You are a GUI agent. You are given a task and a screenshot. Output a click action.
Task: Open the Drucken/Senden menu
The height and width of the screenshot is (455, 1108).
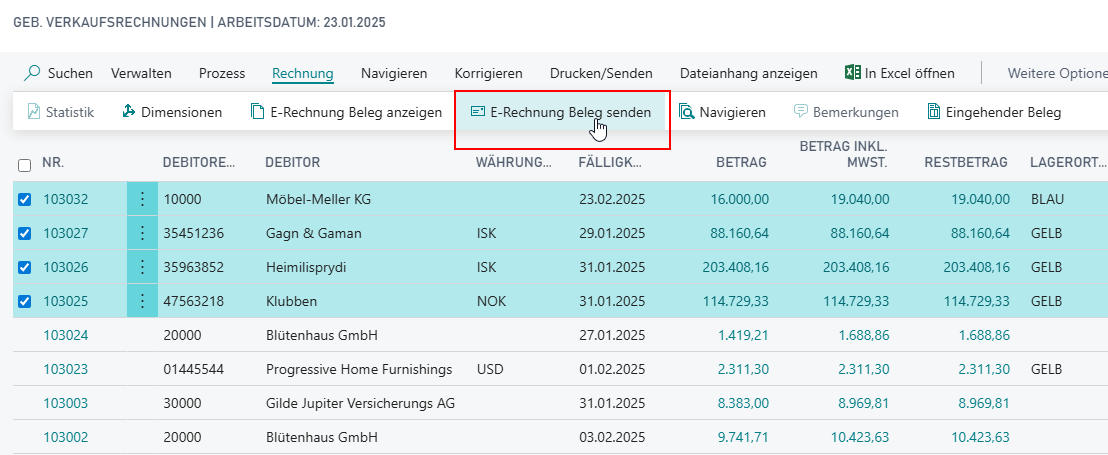(x=601, y=73)
